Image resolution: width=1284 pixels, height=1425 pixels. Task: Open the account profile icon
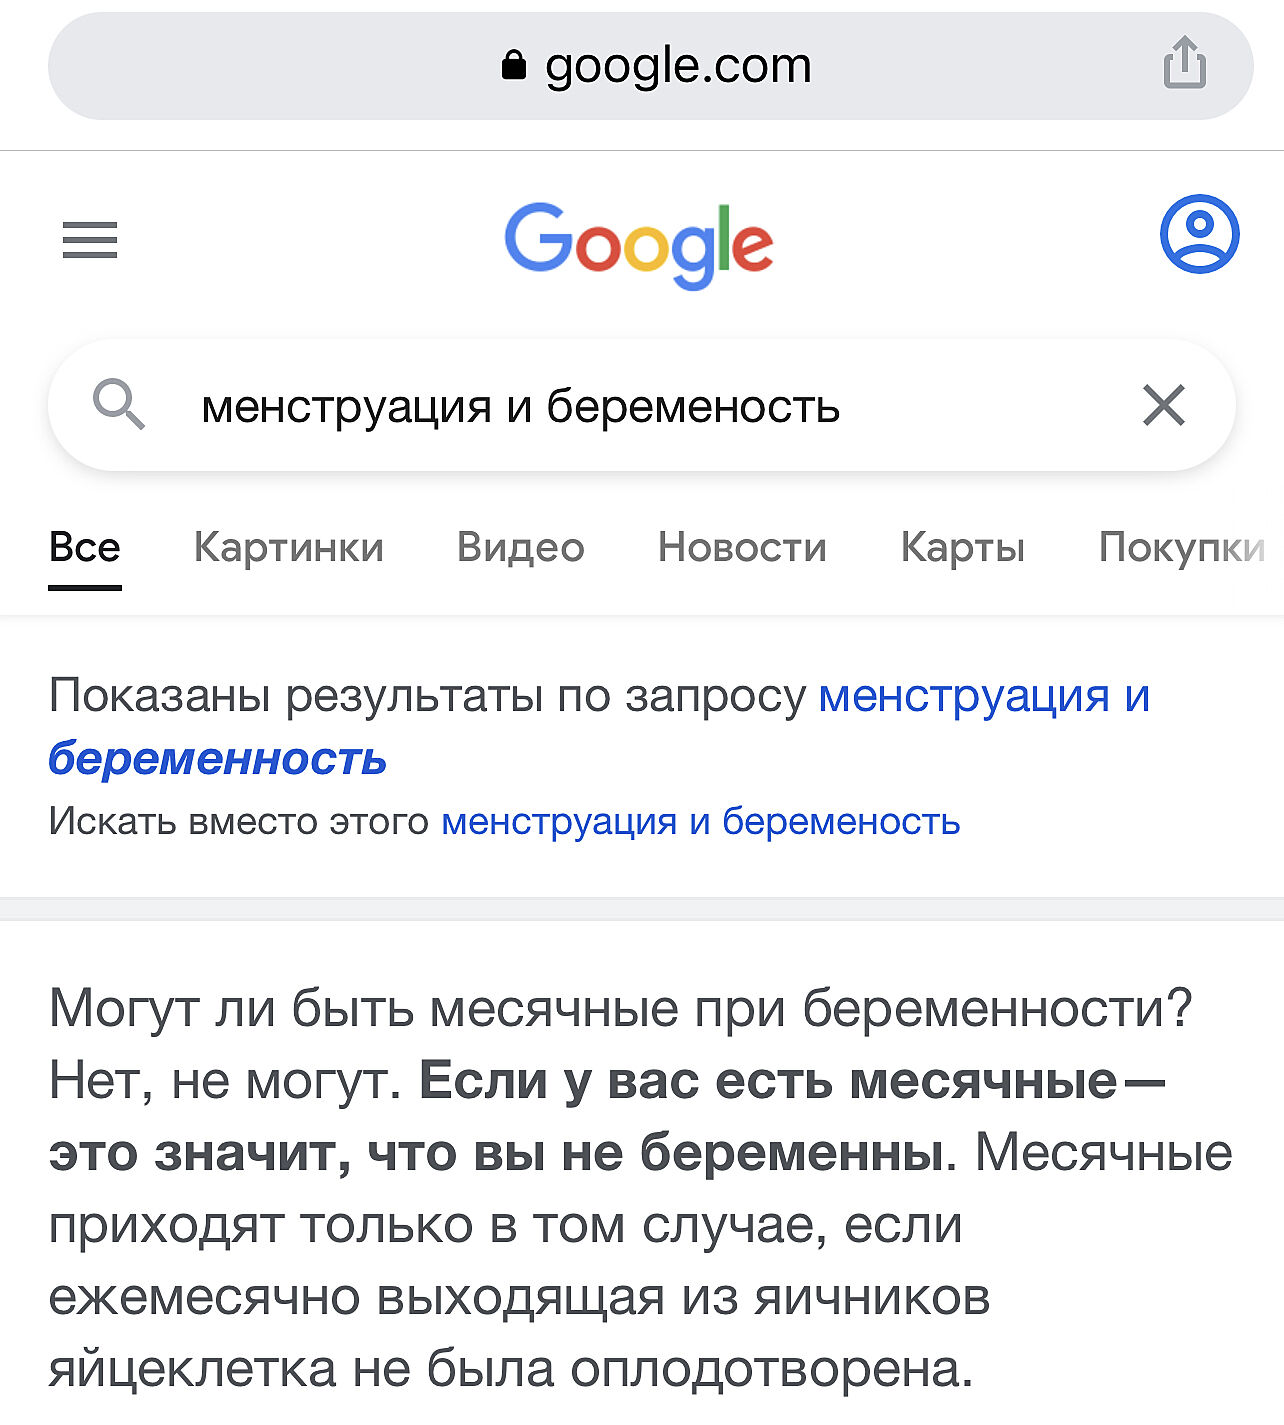point(1199,234)
